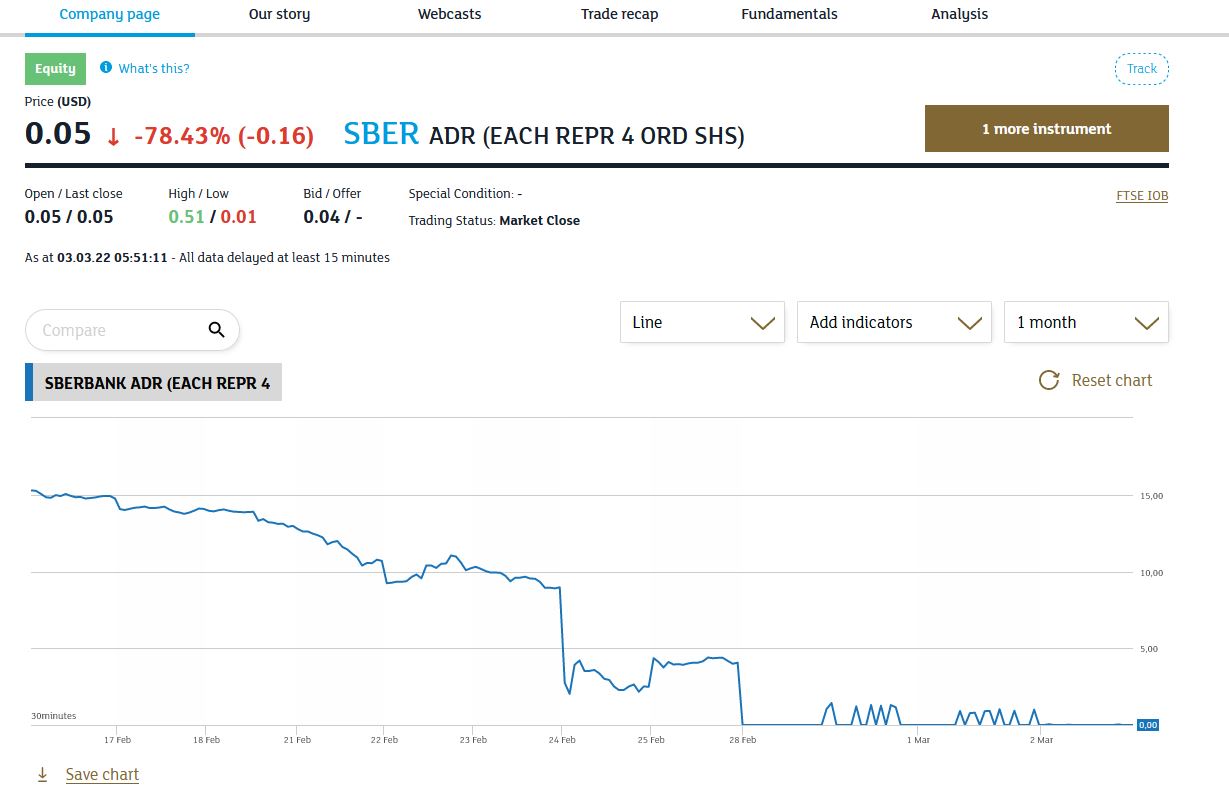This screenshot has height=810, width=1229.
Task: Click the red down arrow price change indicator
Action: point(114,136)
